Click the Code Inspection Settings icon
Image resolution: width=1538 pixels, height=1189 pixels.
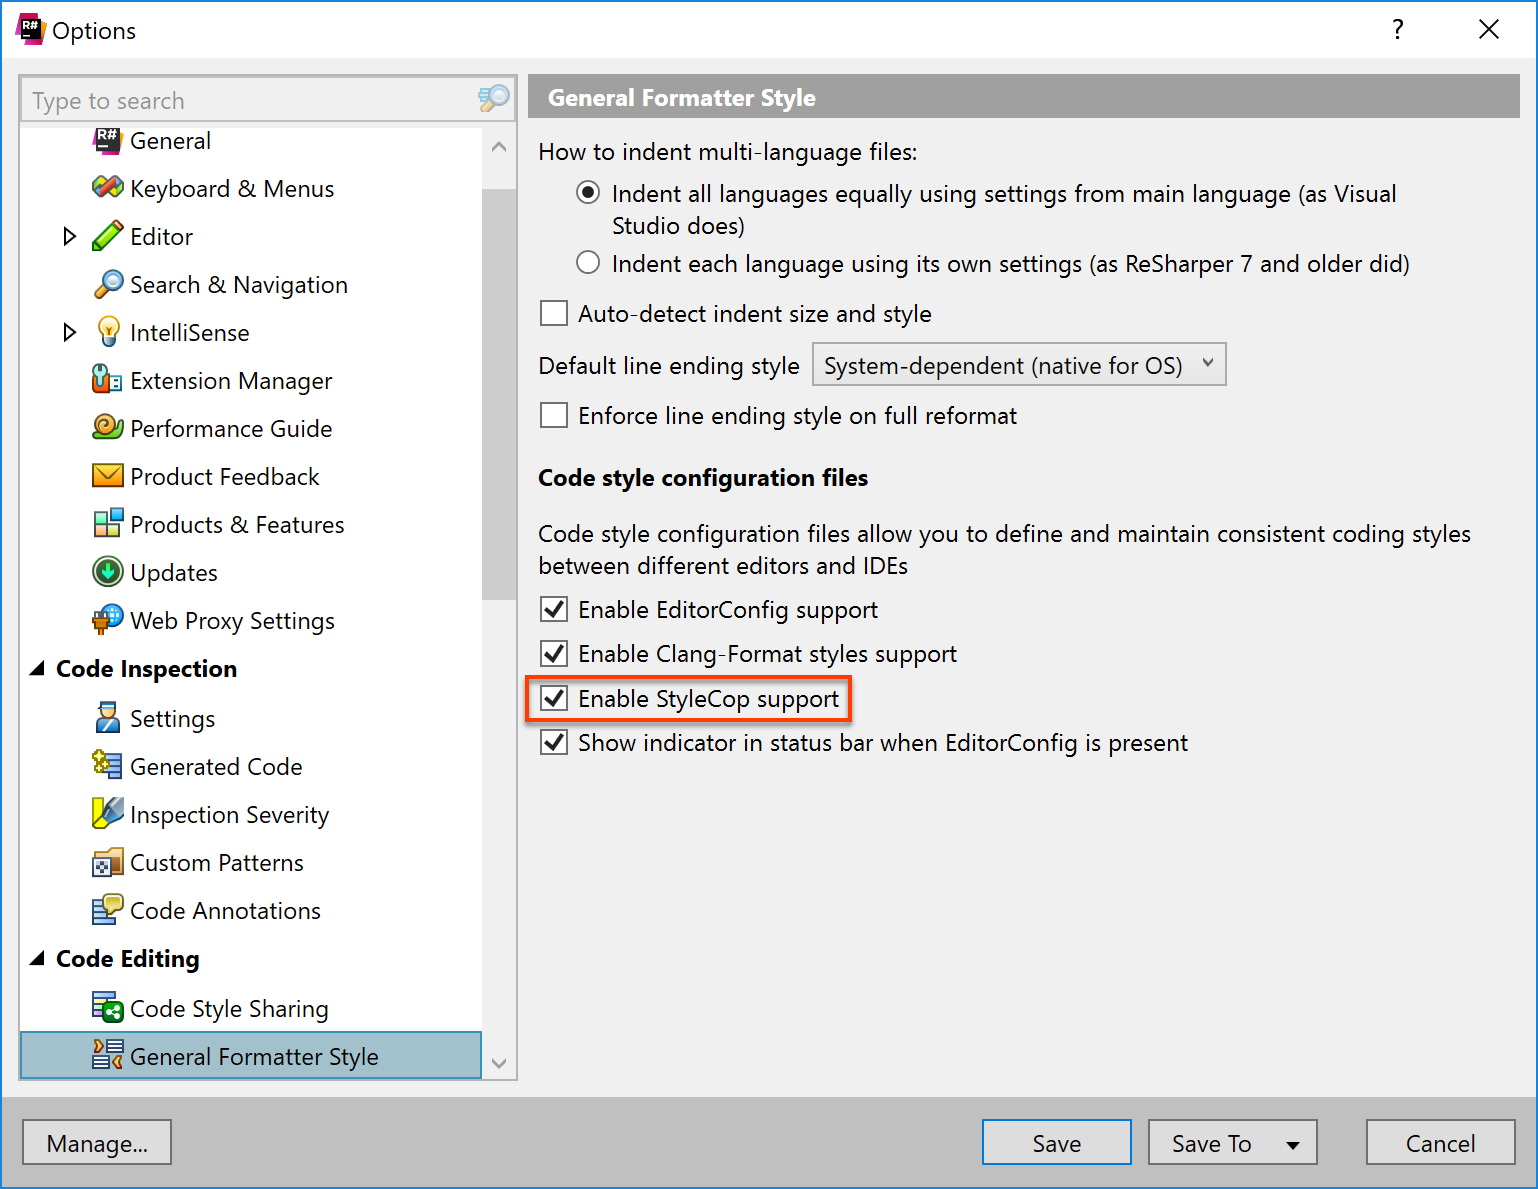pos(108,718)
